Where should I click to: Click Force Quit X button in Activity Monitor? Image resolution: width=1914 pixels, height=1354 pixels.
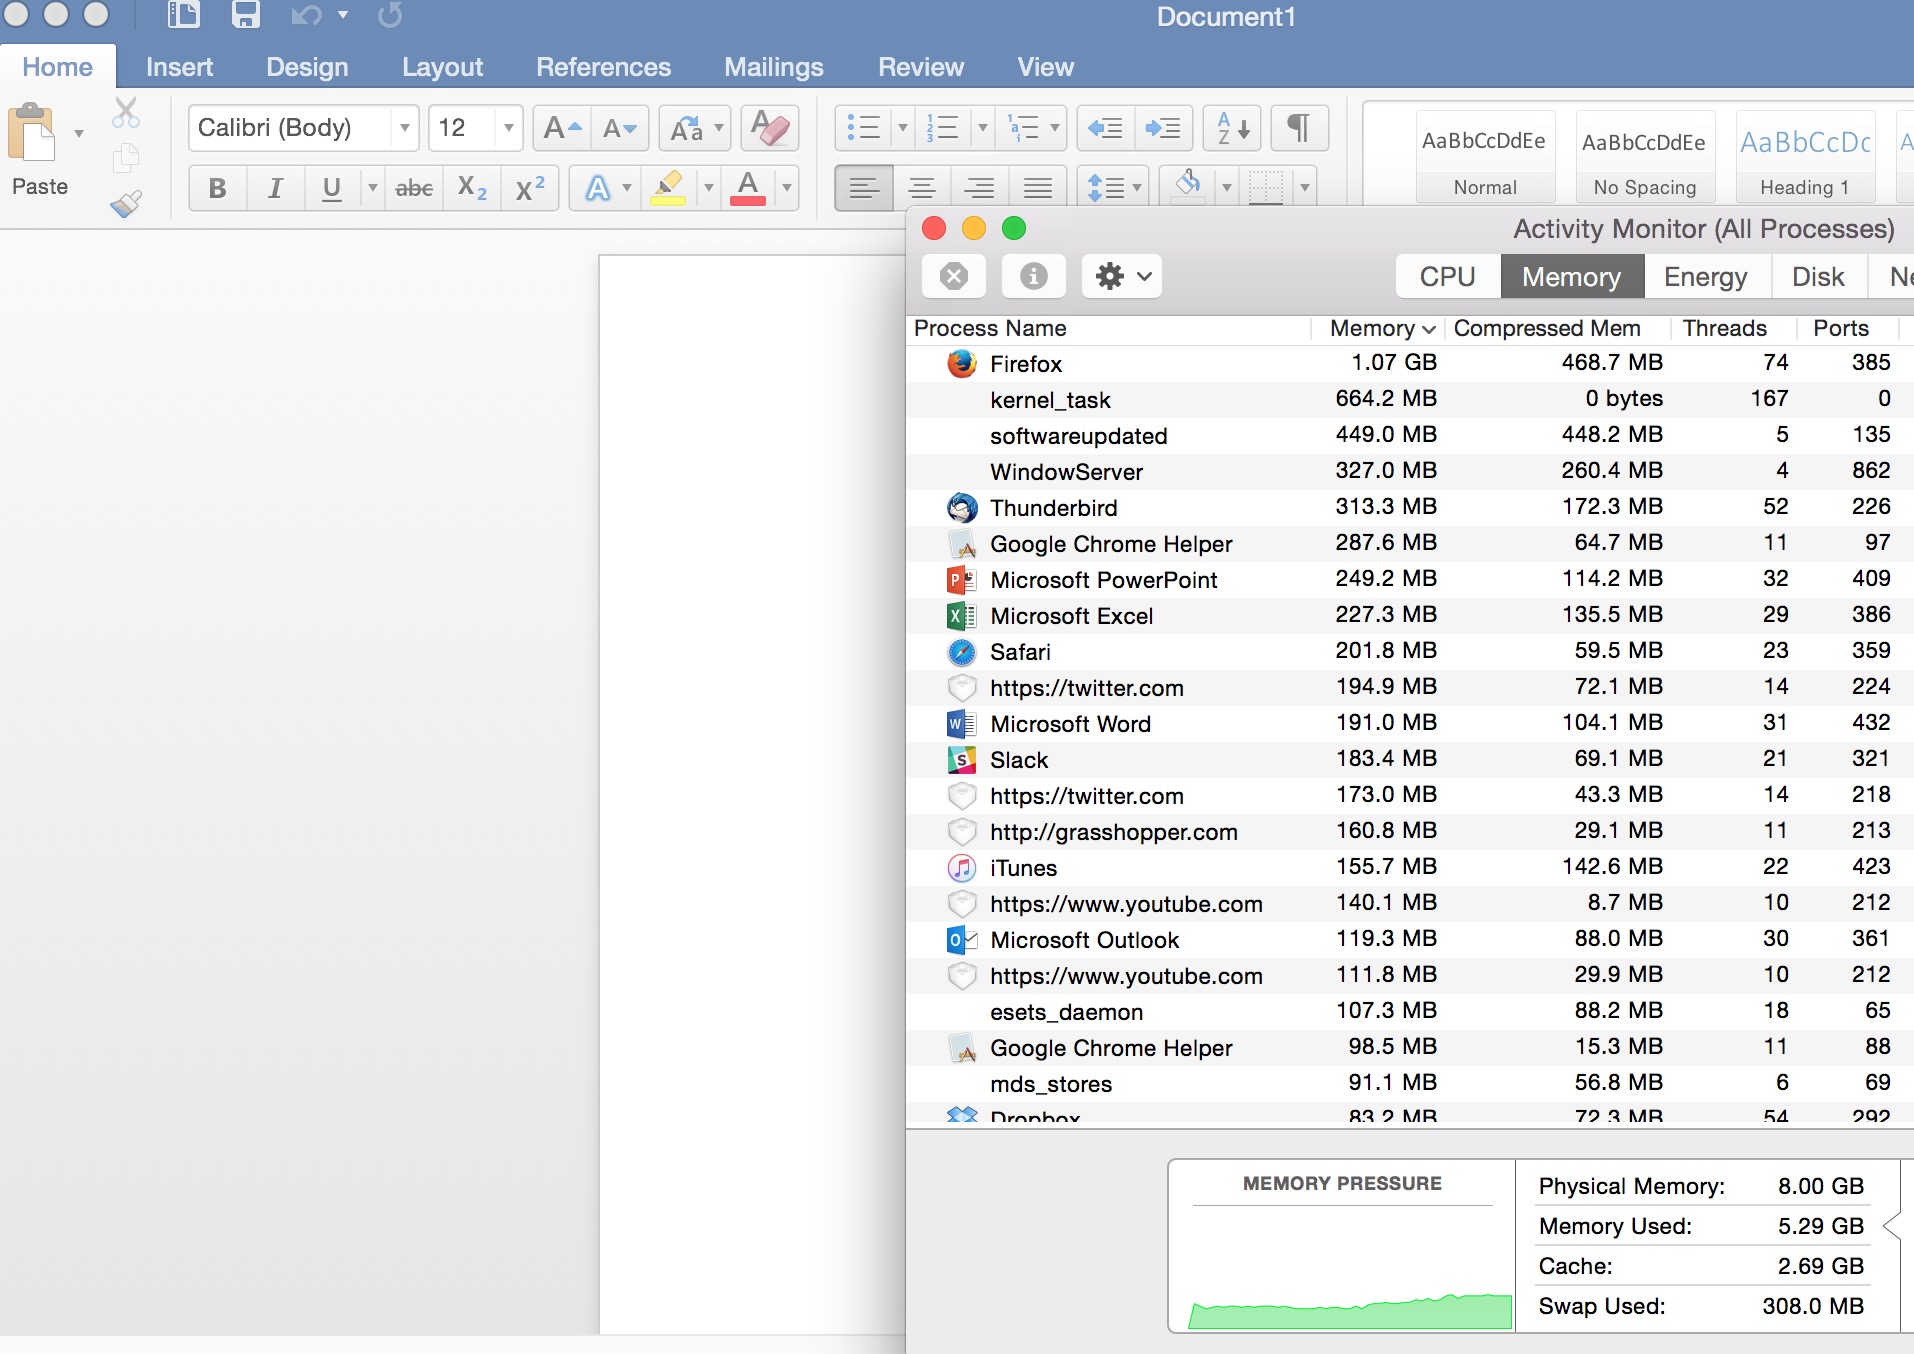[x=954, y=275]
